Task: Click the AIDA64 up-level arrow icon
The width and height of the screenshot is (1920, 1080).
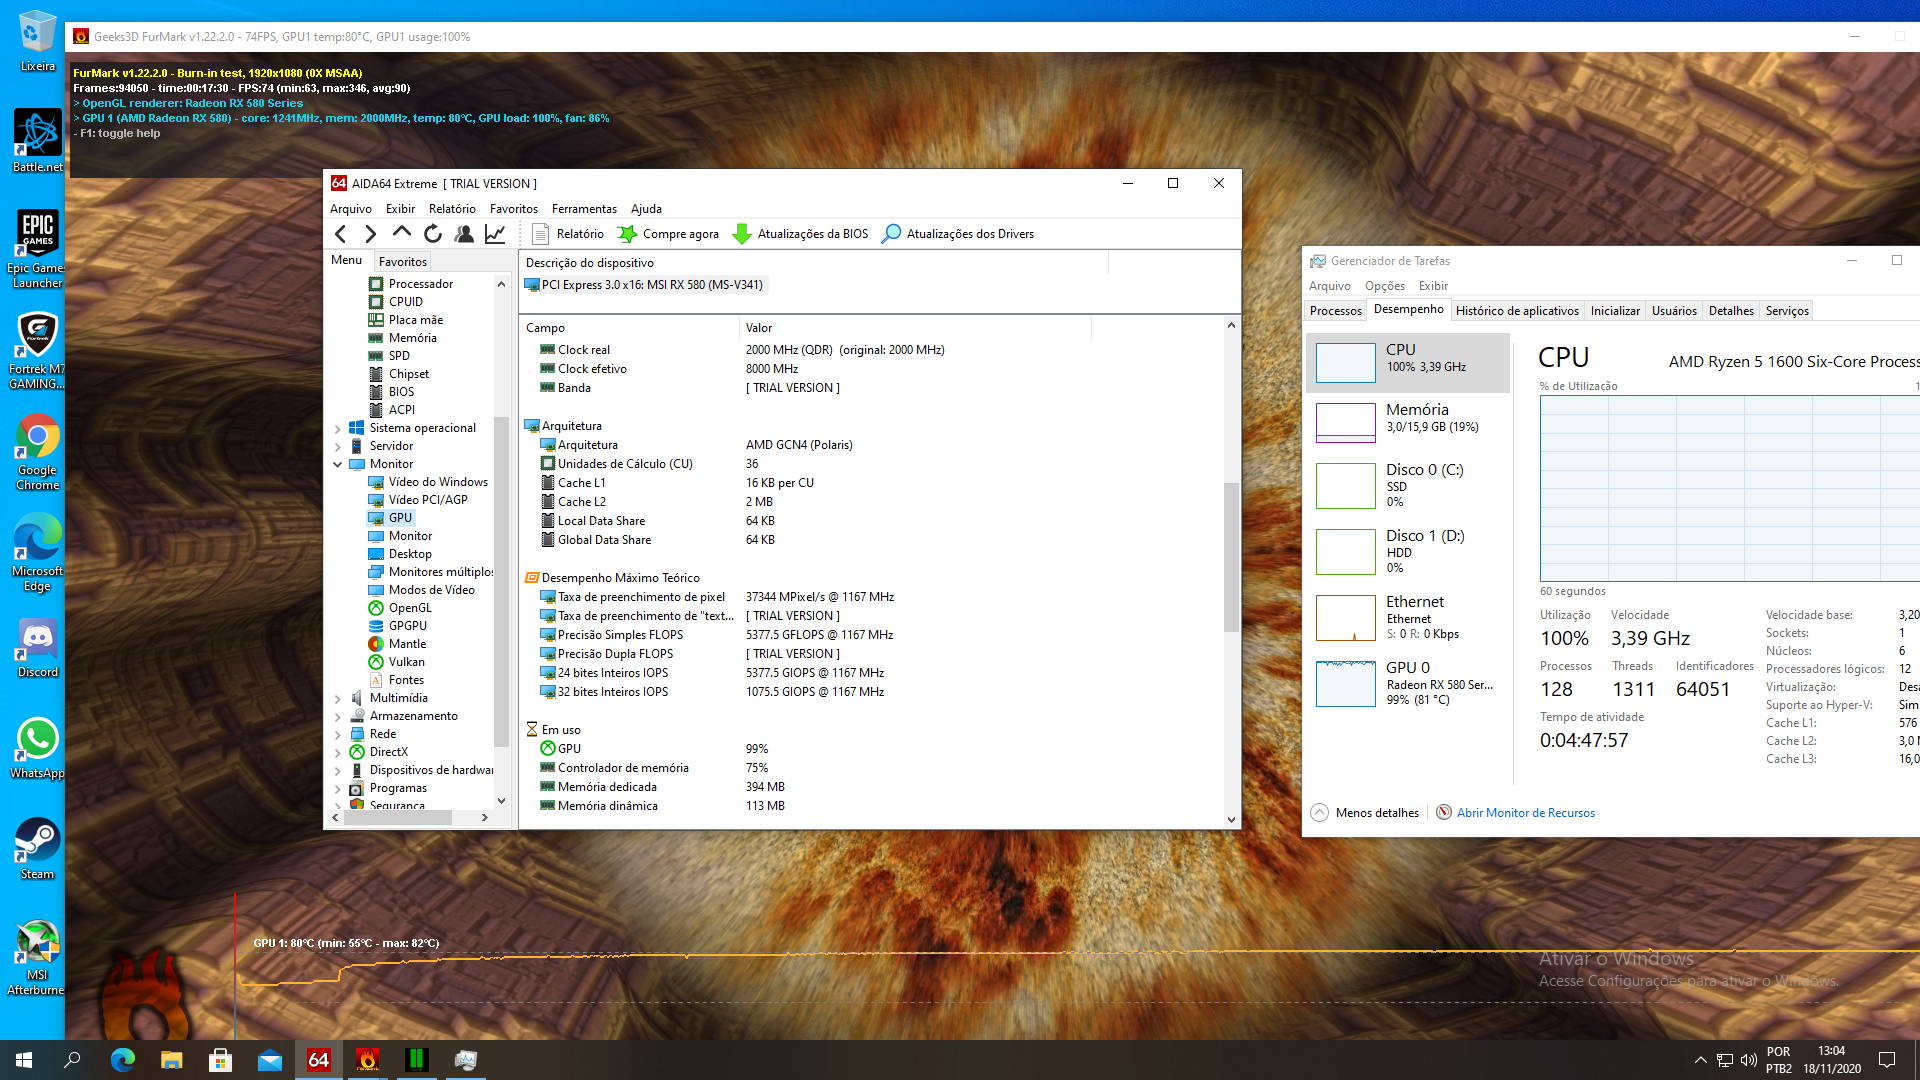Action: tap(402, 232)
